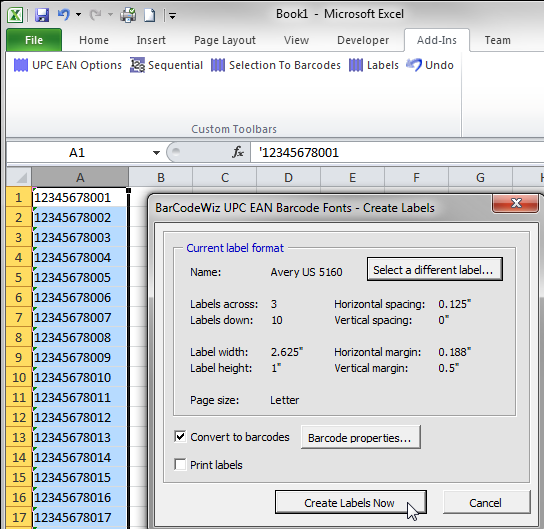Screen dimensions: 544x529
Task: Click the Excel application icon in title bar
Action: tap(15, 15)
